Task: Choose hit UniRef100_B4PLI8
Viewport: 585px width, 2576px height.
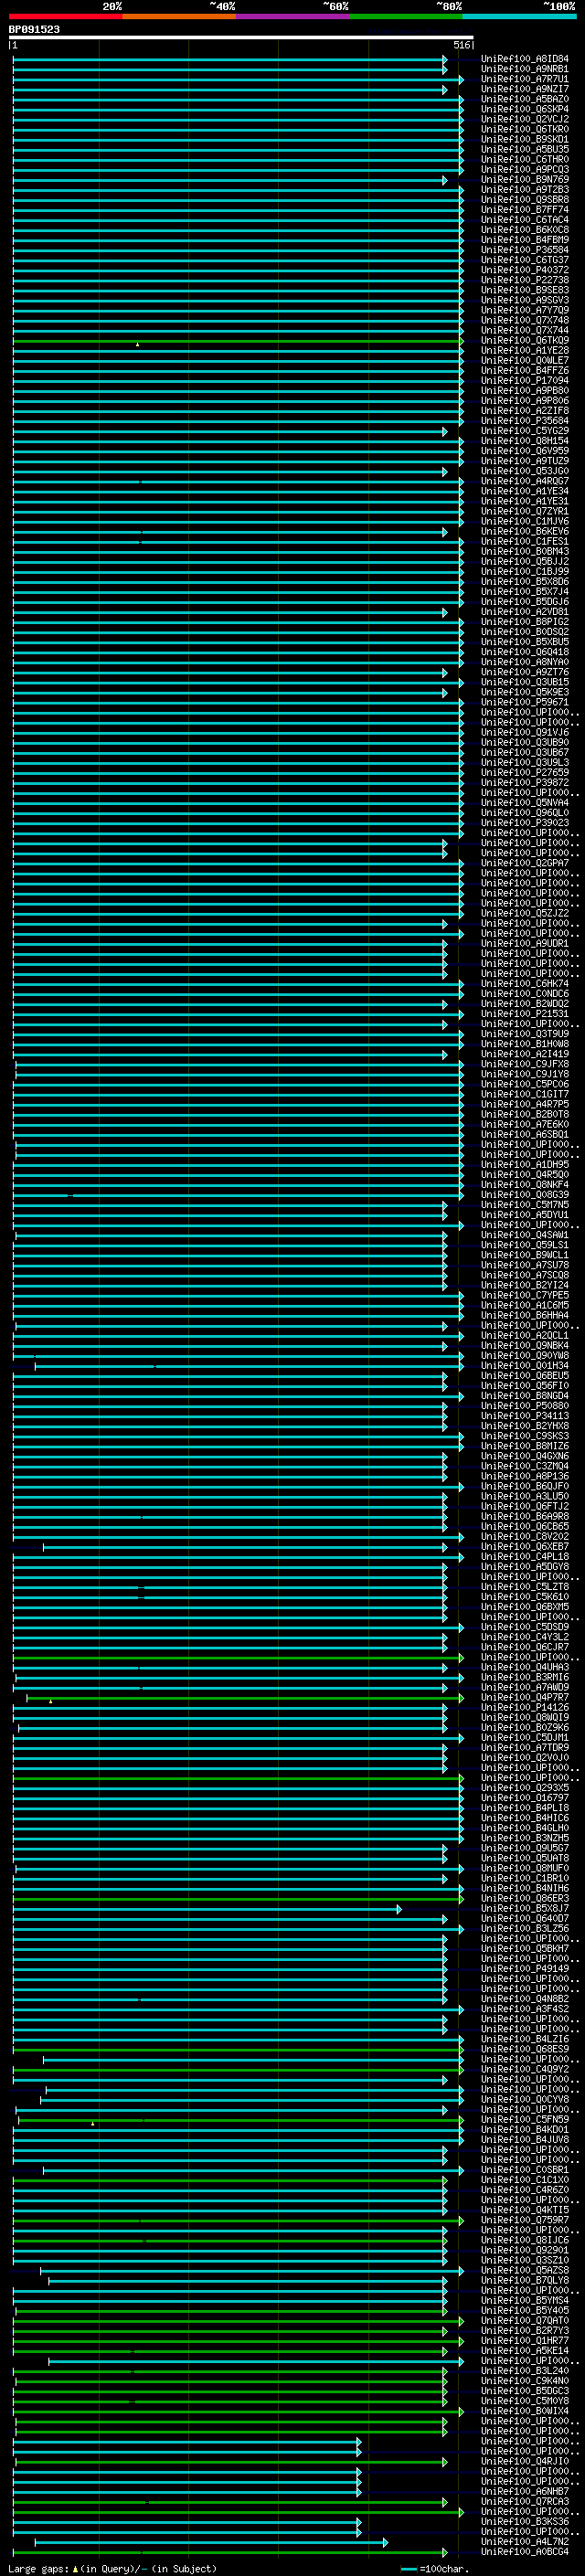Action: (x=524, y=1808)
